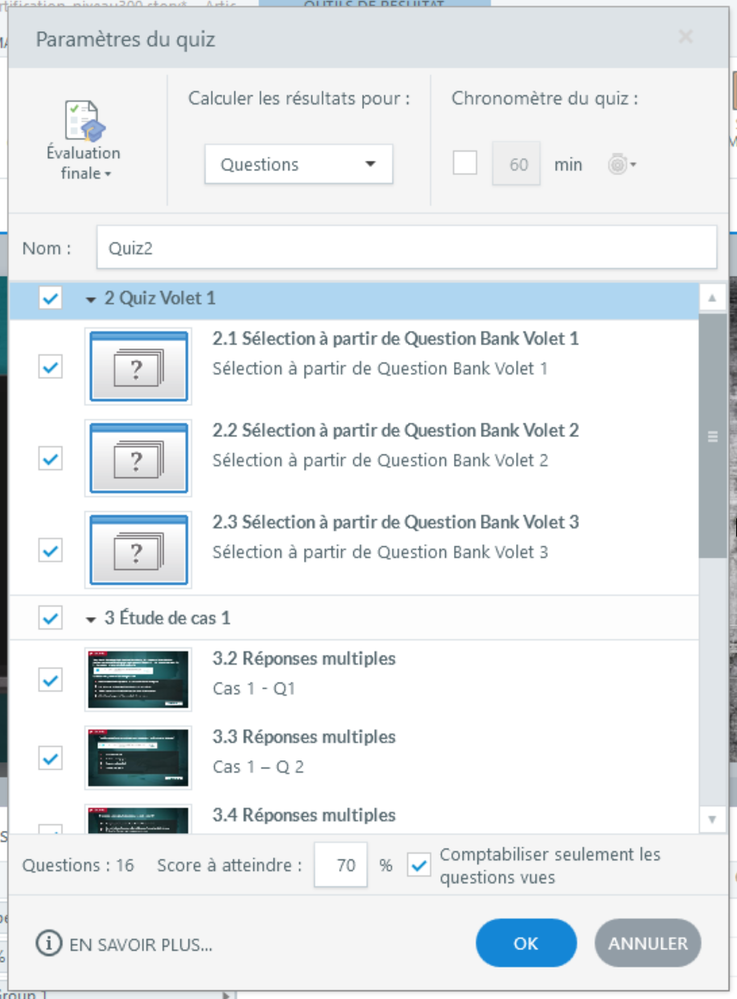The image size is (737, 999).
Task: Open the timer options dropdown arrow
Action: click(633, 164)
